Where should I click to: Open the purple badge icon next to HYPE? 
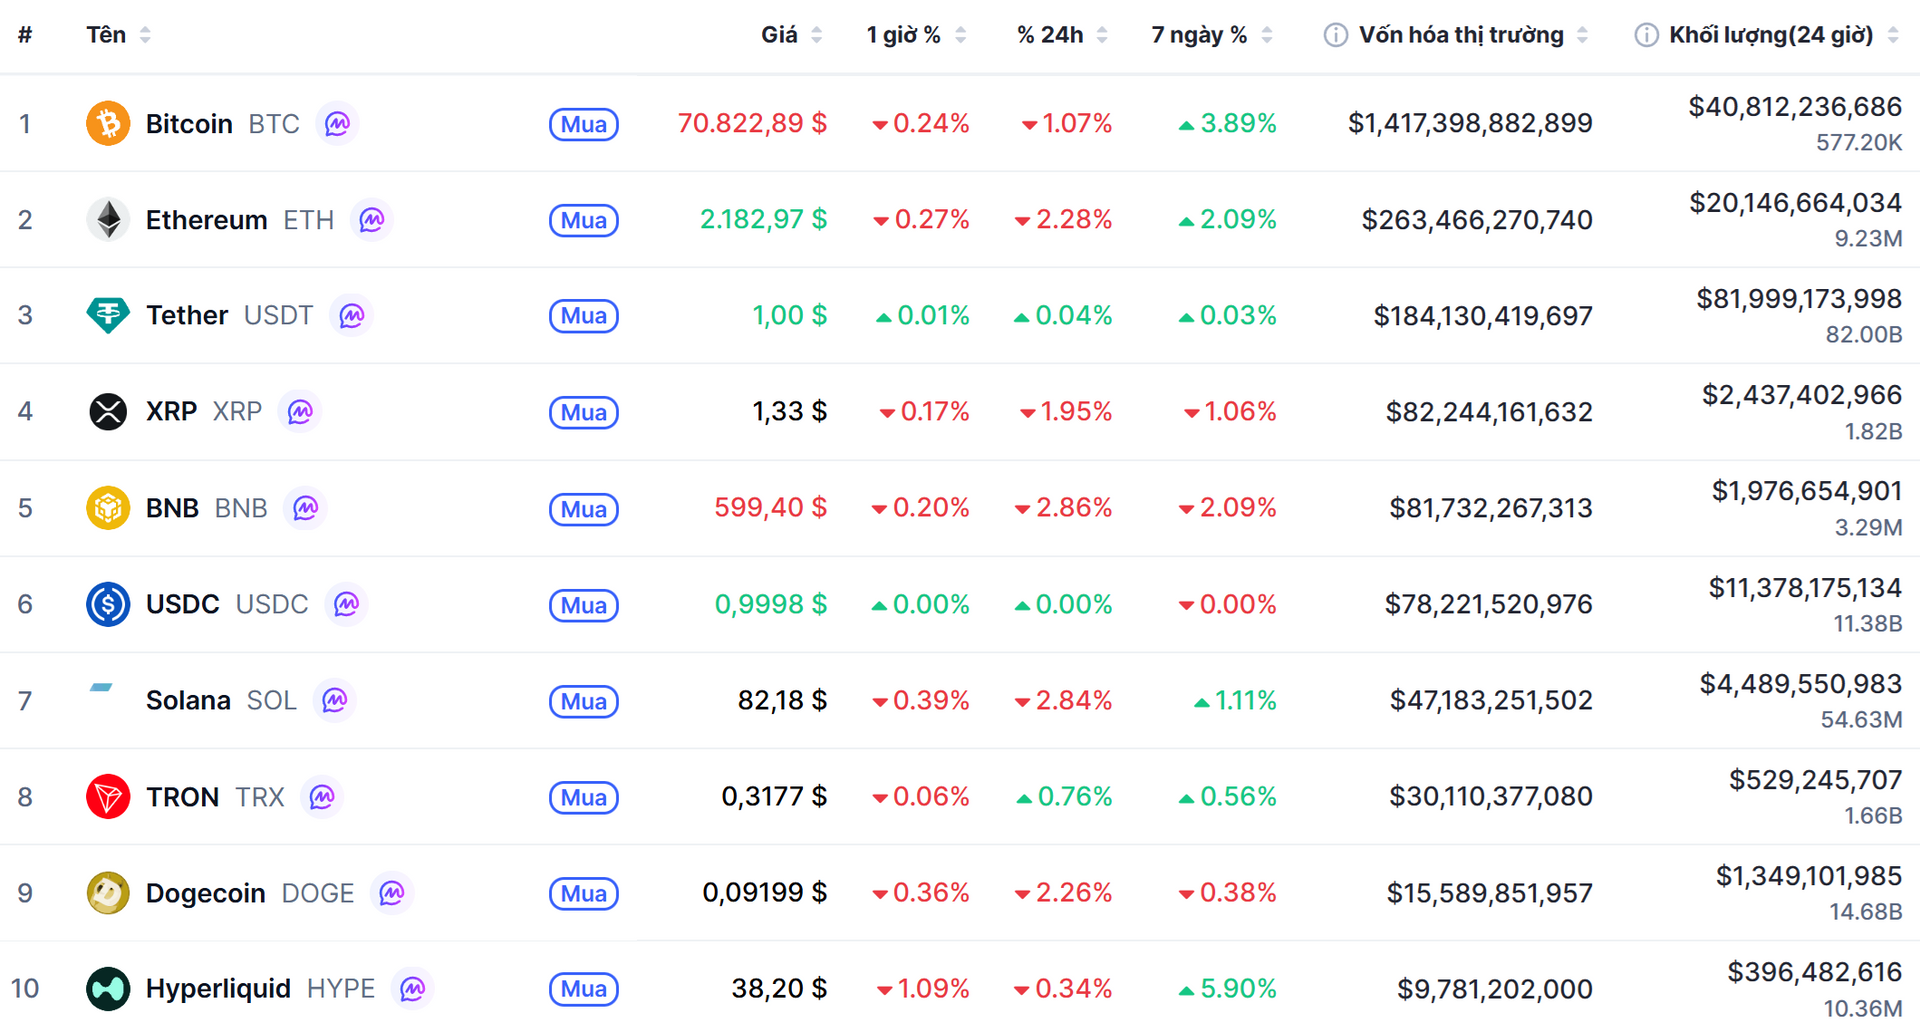point(413,989)
